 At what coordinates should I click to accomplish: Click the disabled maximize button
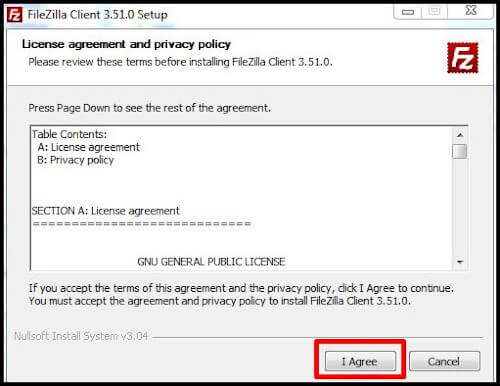coord(434,12)
